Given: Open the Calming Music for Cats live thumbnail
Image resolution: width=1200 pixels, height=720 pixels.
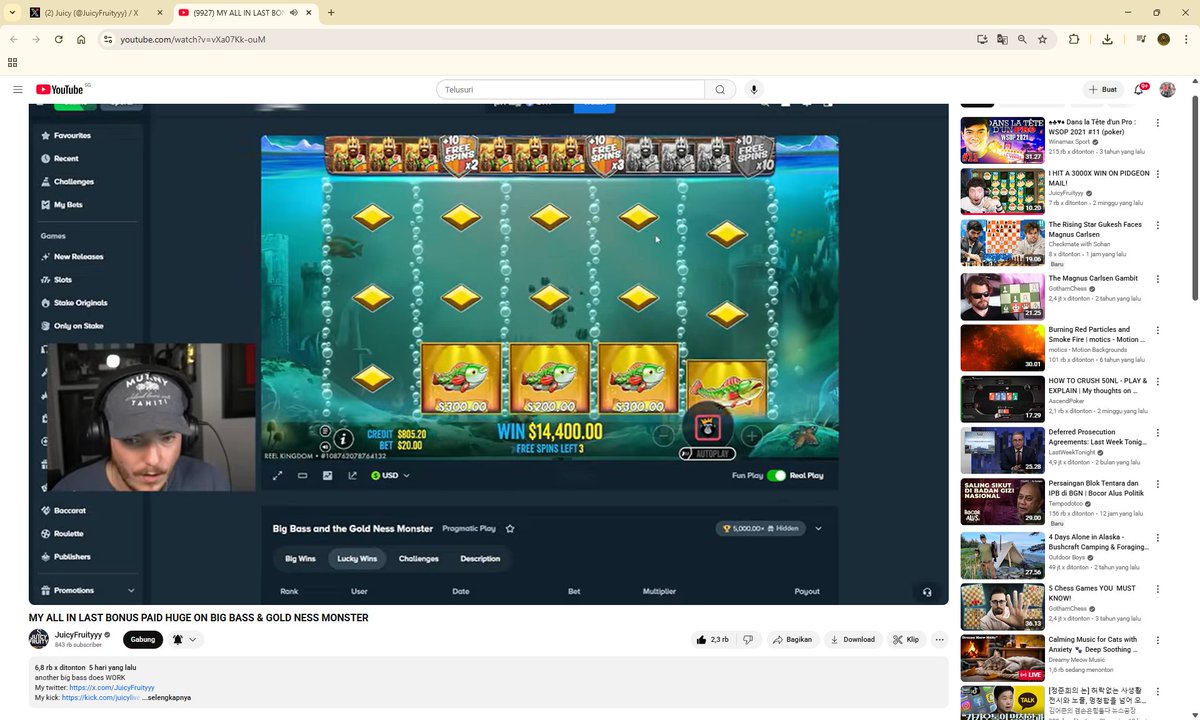Looking at the screenshot, I should tap(1002, 659).
